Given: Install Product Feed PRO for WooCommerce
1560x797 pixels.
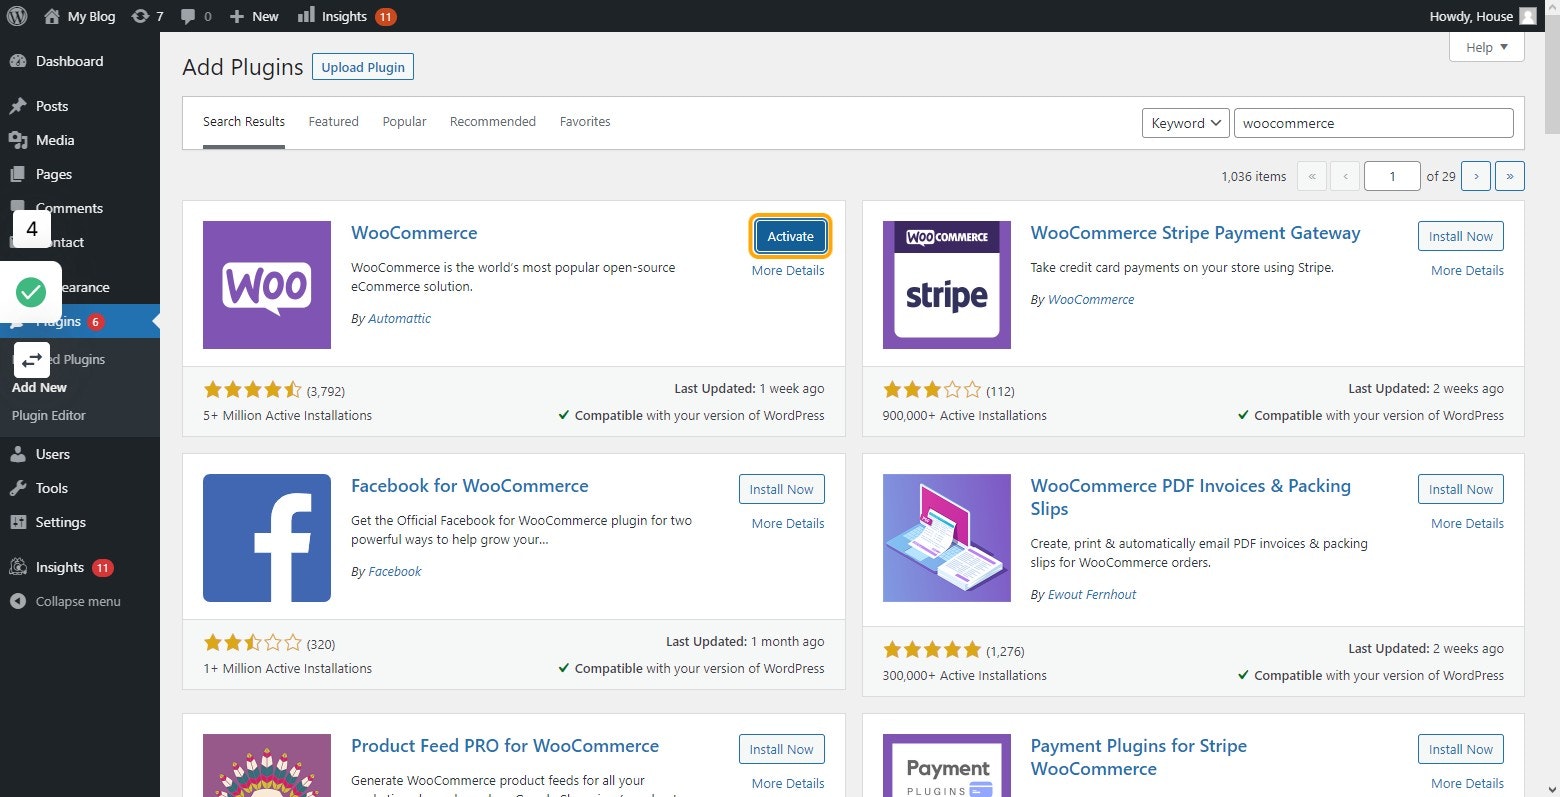Looking at the screenshot, I should pyautogui.click(x=782, y=749).
